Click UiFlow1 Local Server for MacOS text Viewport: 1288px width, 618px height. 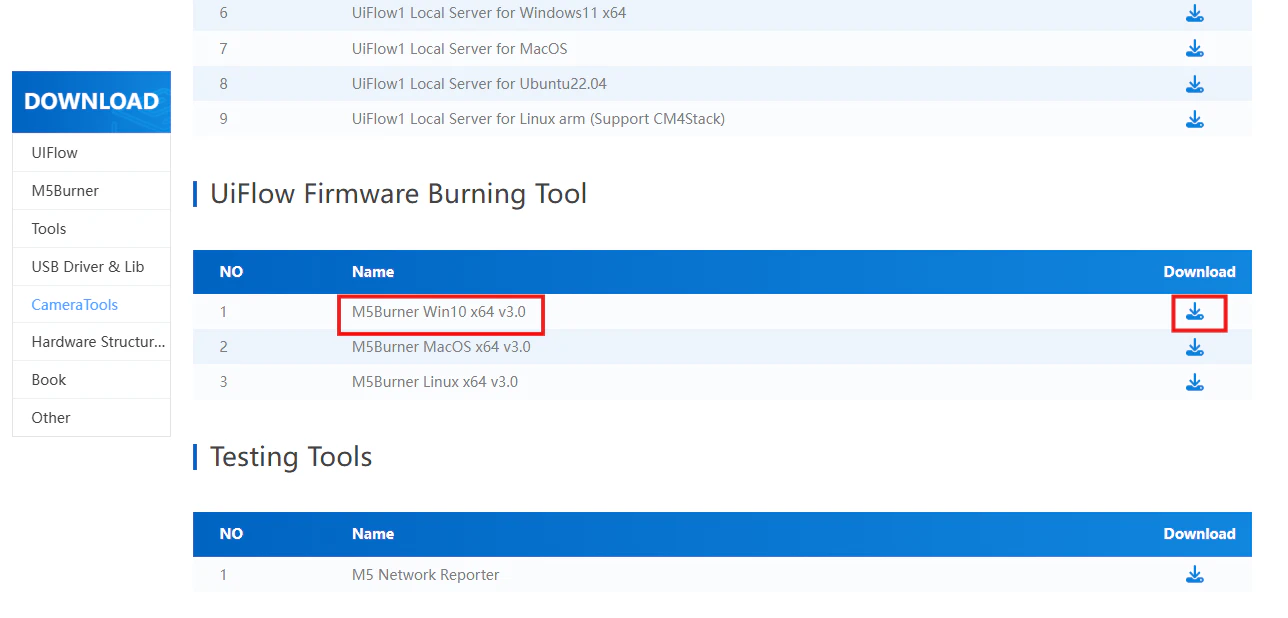[460, 49]
